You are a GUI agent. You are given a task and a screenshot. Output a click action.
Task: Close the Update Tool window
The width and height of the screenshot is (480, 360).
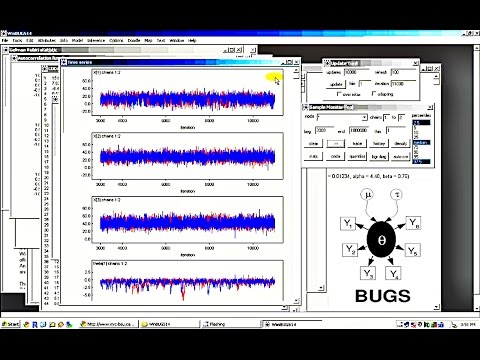(416, 63)
